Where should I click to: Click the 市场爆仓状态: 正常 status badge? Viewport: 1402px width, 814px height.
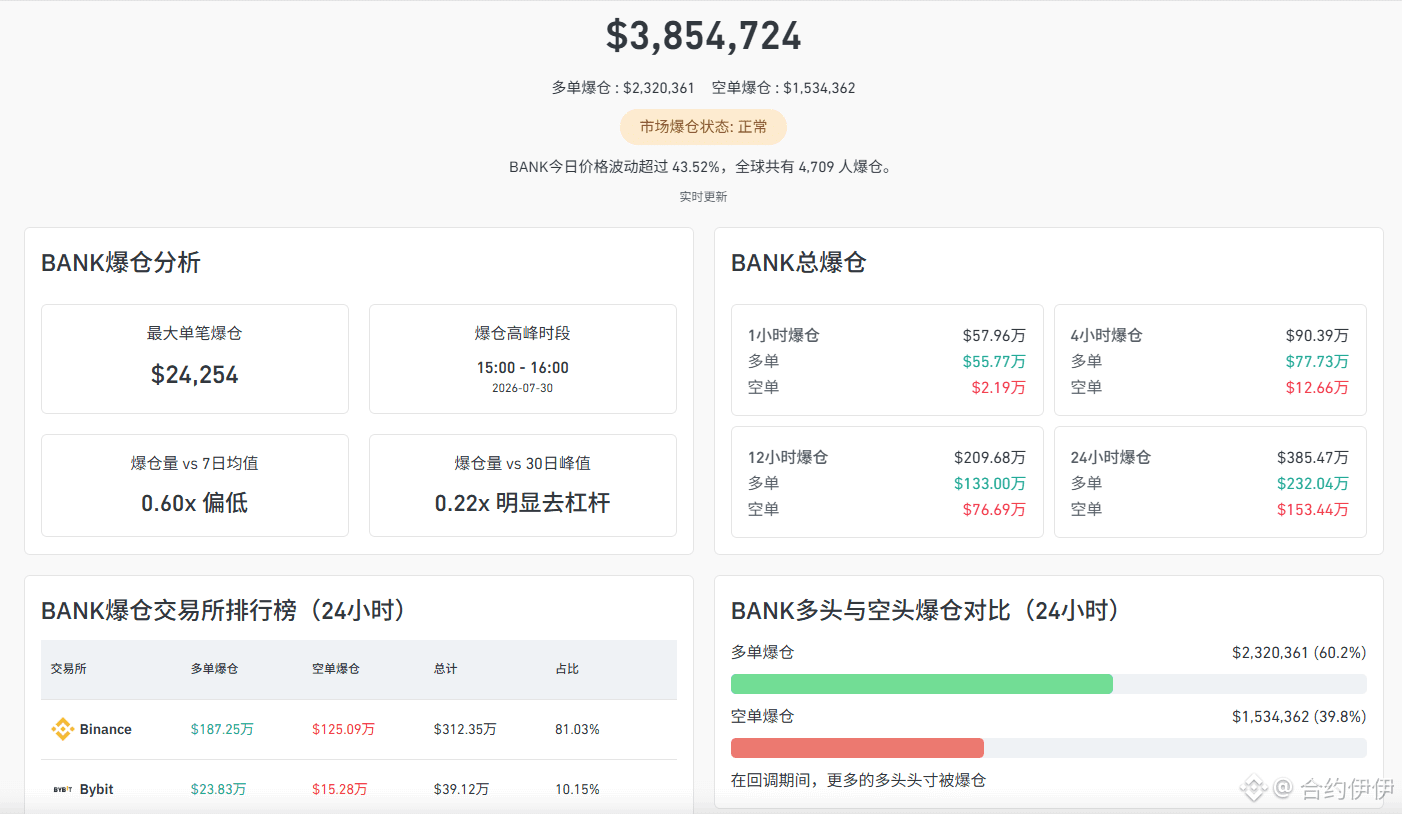(703, 127)
